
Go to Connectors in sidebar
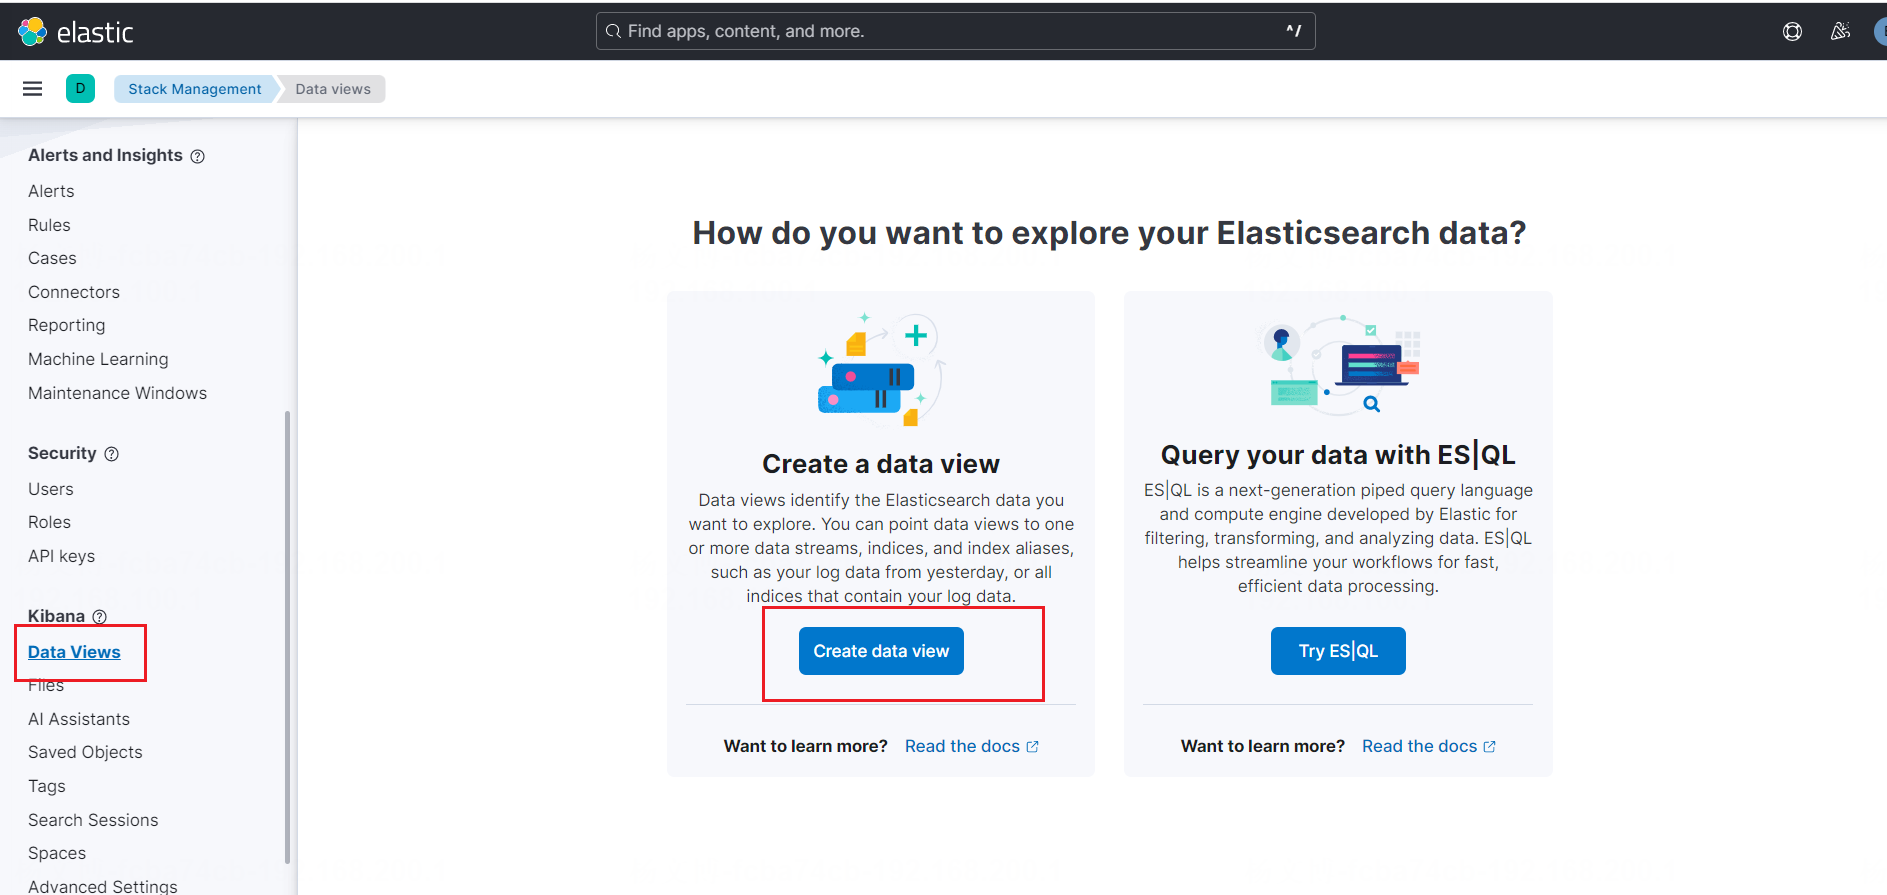74,292
